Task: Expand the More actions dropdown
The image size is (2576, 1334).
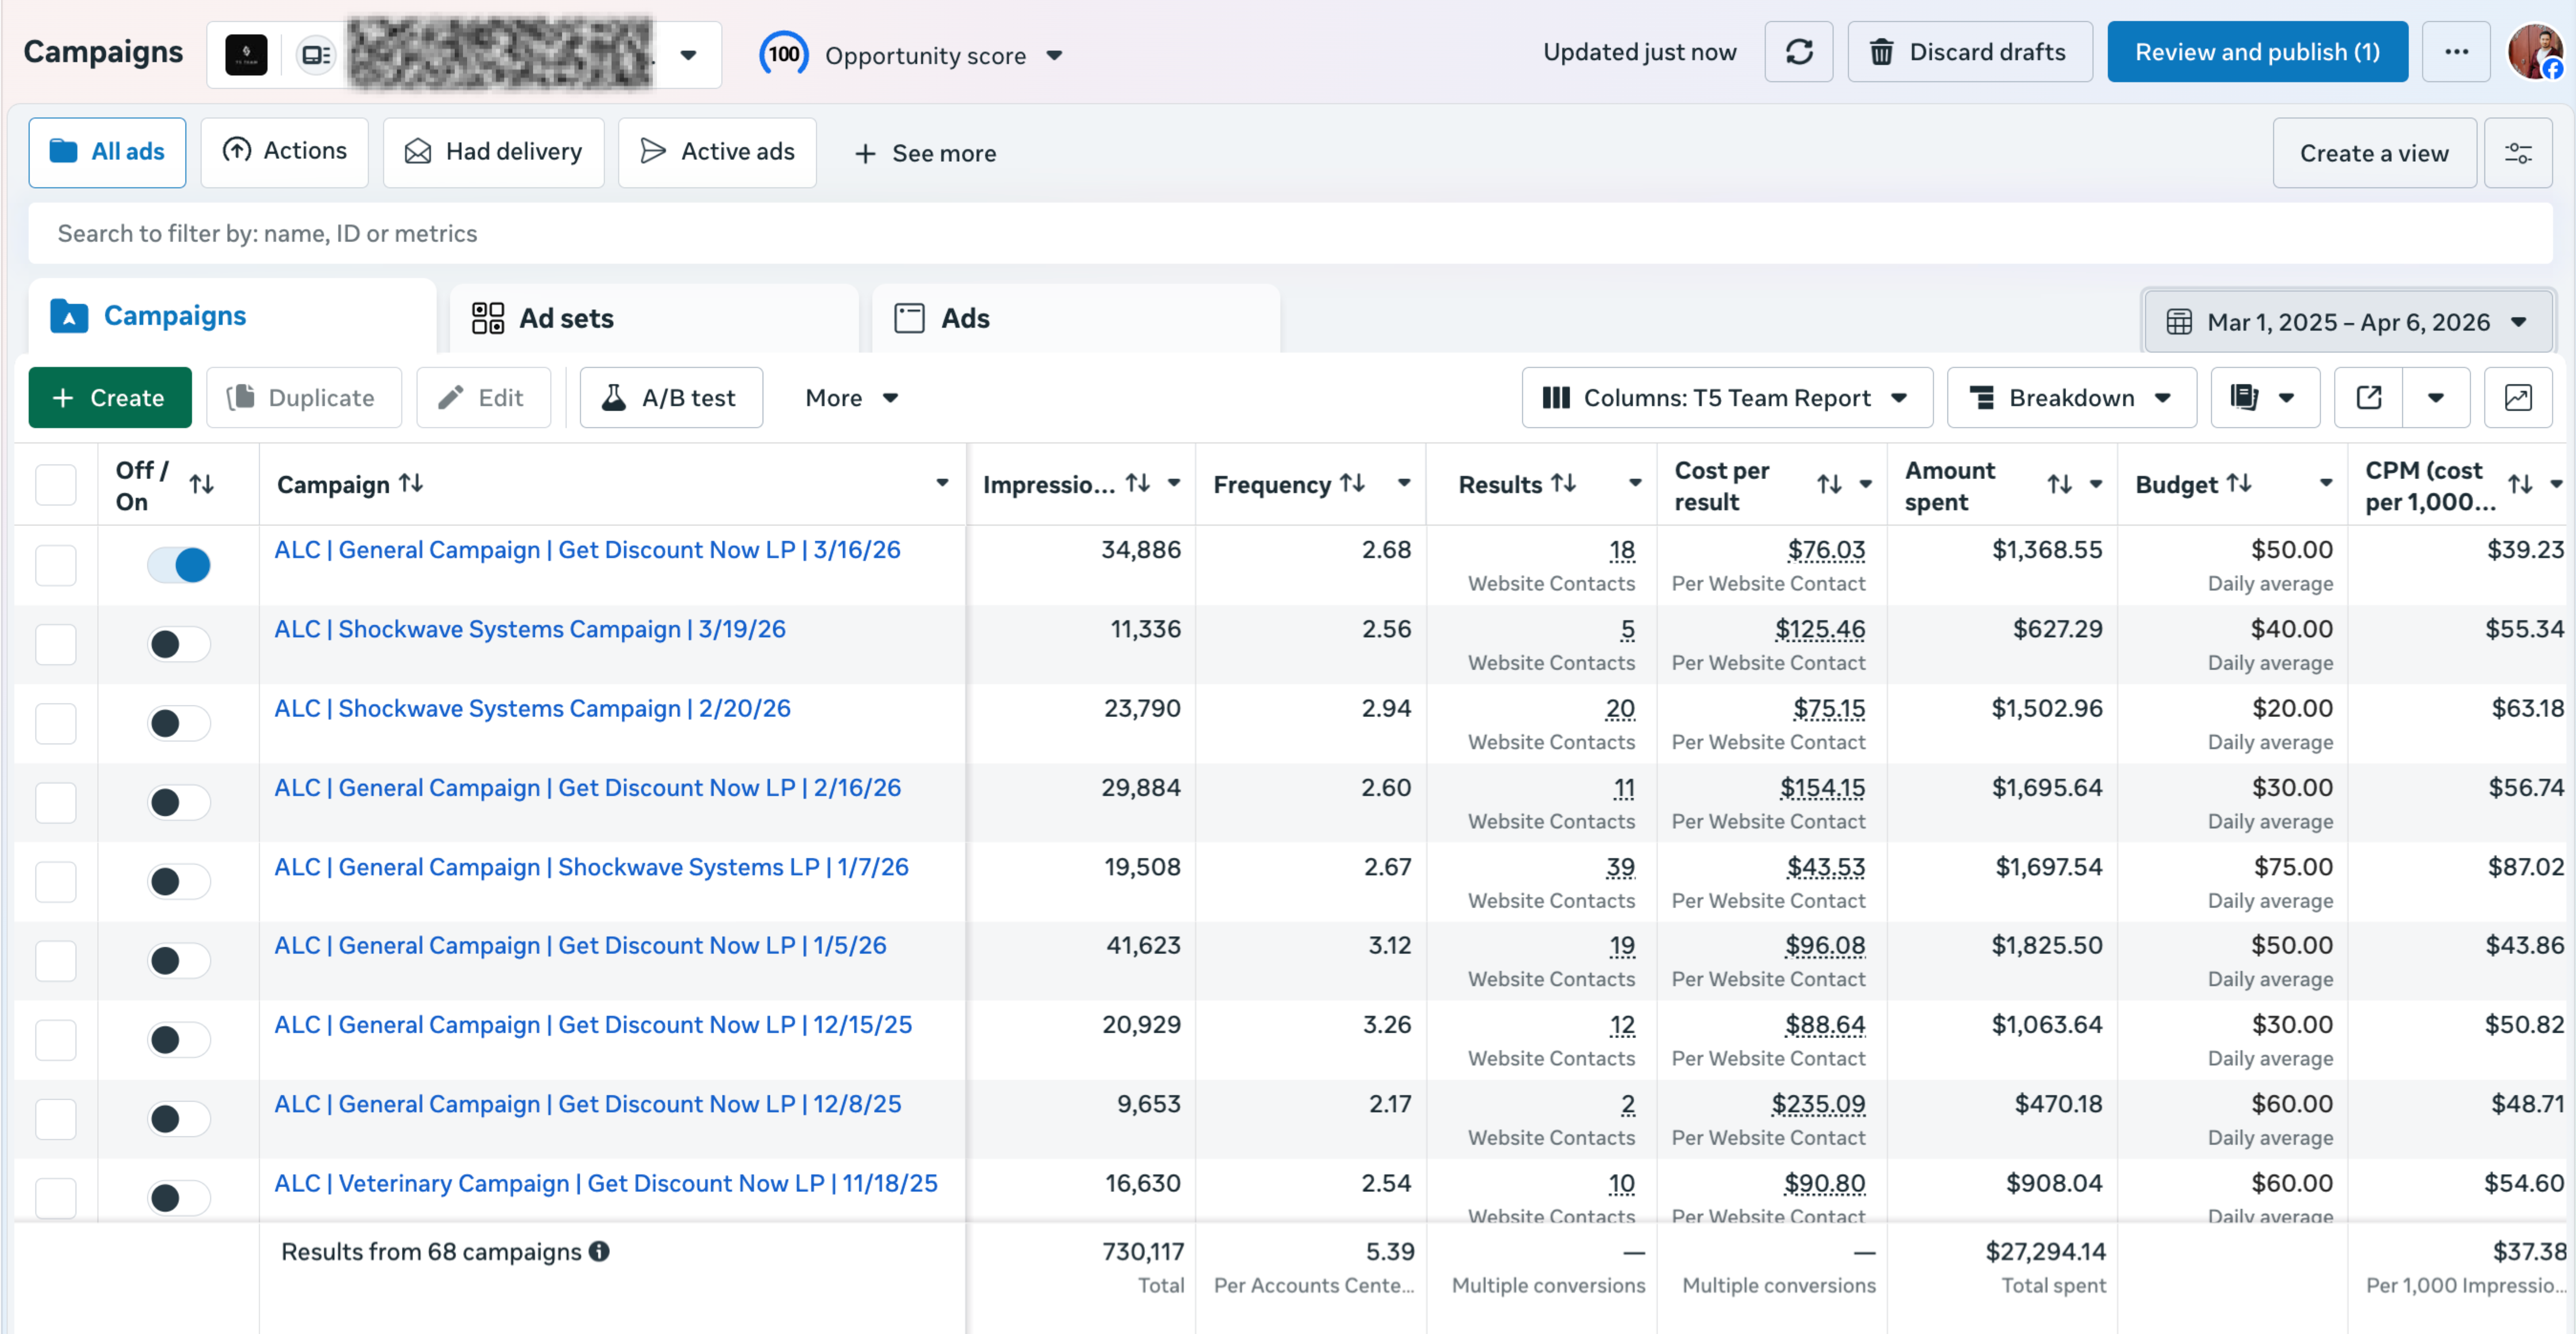Action: coord(852,398)
